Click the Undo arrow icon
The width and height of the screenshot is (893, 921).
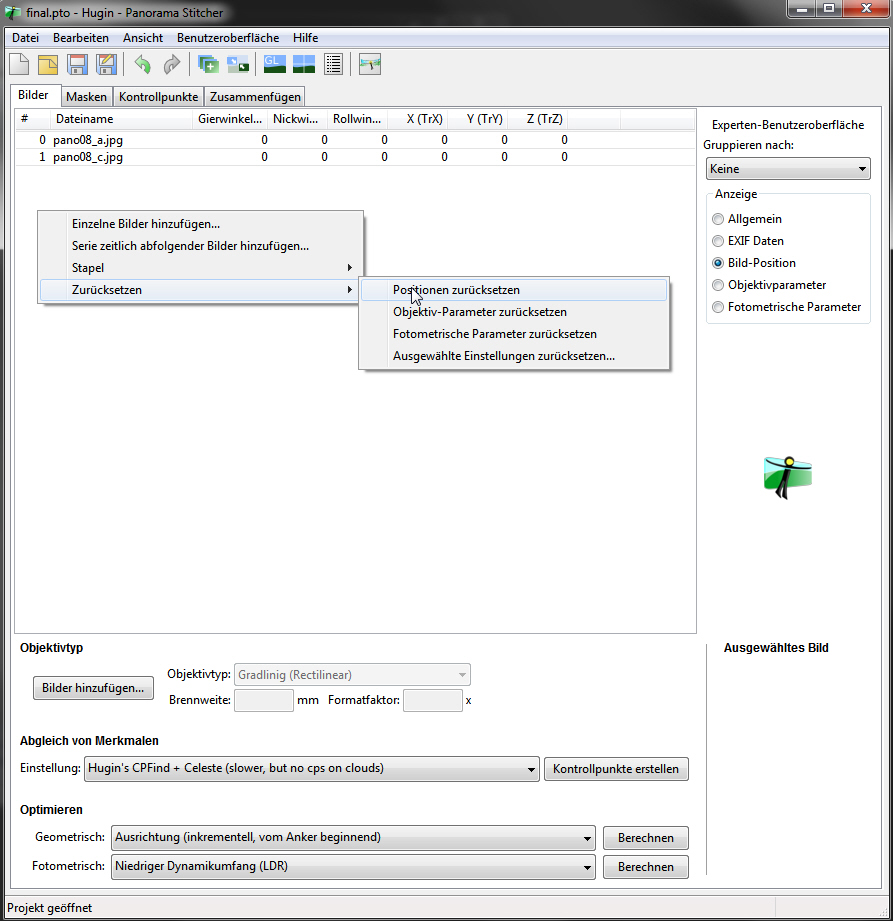142,65
